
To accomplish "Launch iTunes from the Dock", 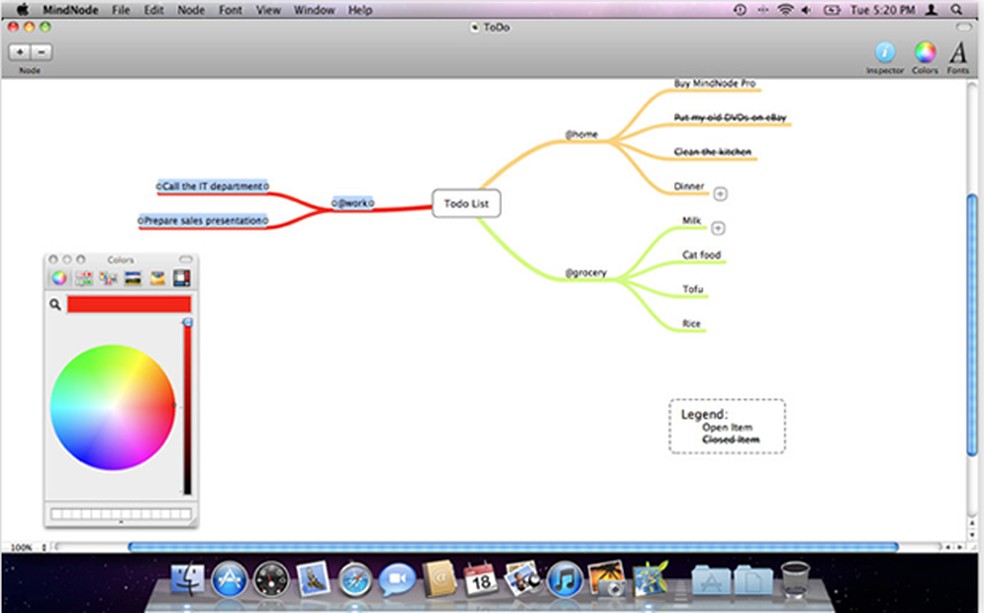I will [564, 579].
